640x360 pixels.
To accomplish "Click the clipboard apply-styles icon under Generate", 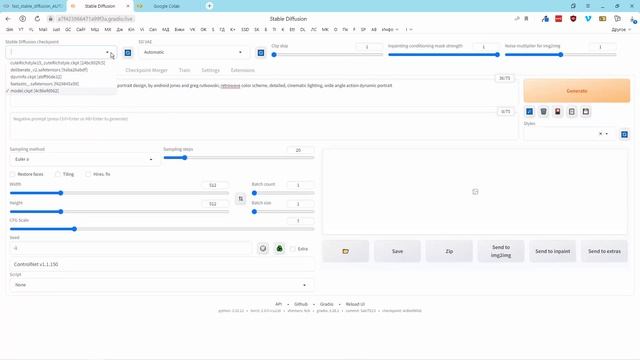I will (x=572, y=111).
